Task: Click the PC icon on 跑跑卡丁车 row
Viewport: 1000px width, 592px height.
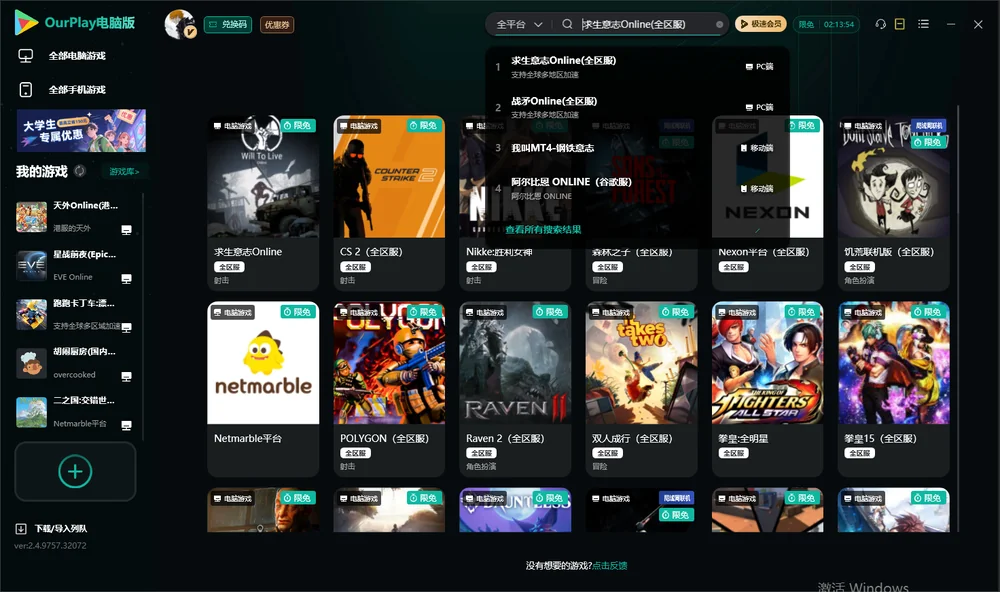Action: 126,327
